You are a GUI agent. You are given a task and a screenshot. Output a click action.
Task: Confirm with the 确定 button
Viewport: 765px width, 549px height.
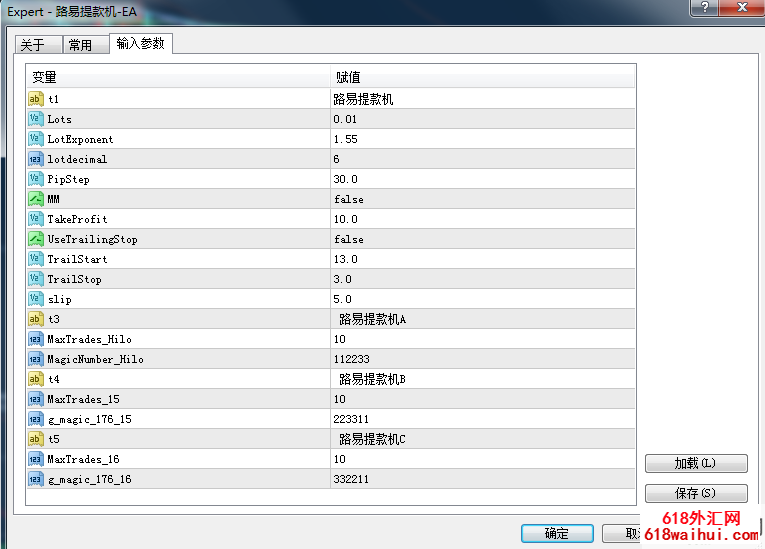[557, 533]
